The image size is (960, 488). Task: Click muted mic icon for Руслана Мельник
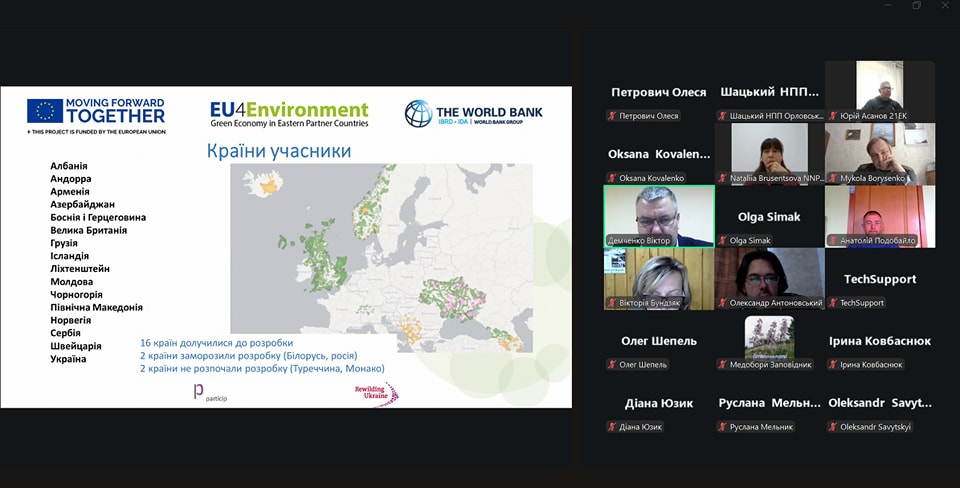[x=722, y=427]
